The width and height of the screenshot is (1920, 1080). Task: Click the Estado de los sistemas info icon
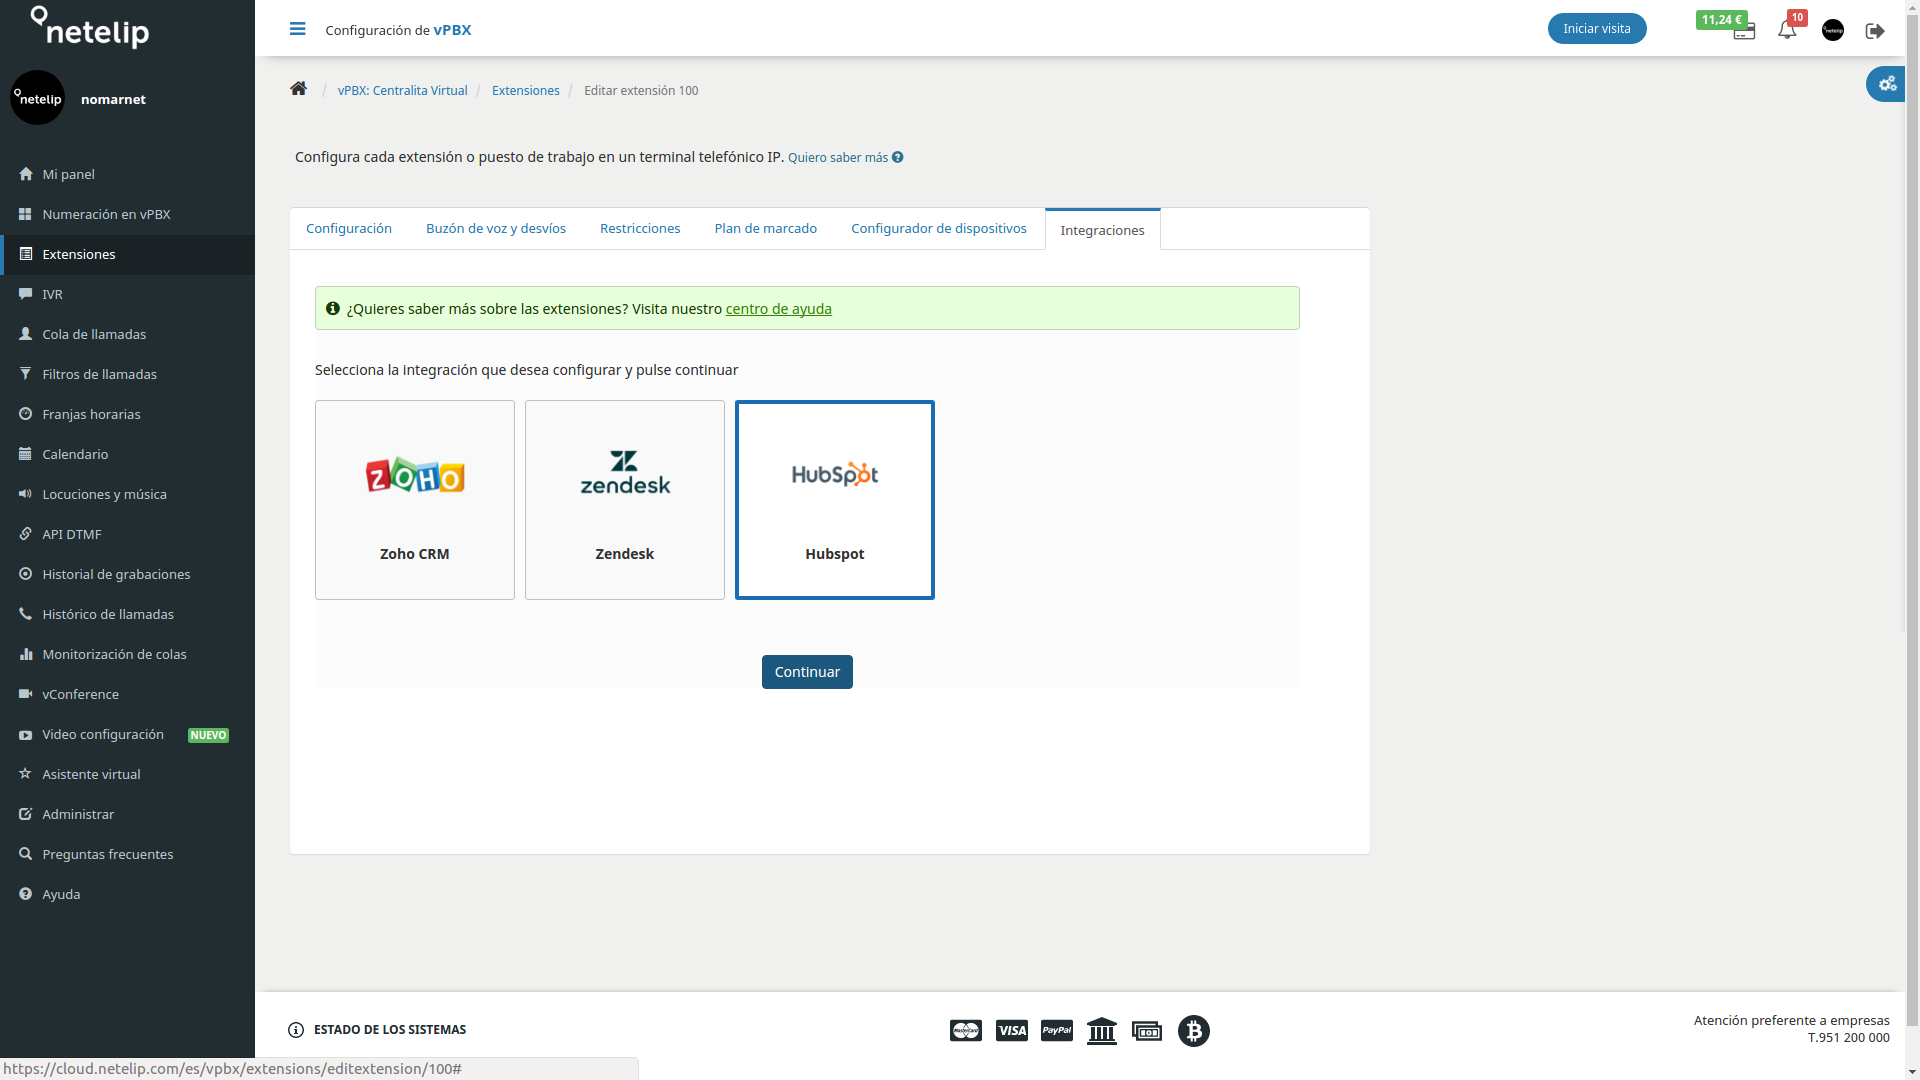pyautogui.click(x=296, y=1030)
